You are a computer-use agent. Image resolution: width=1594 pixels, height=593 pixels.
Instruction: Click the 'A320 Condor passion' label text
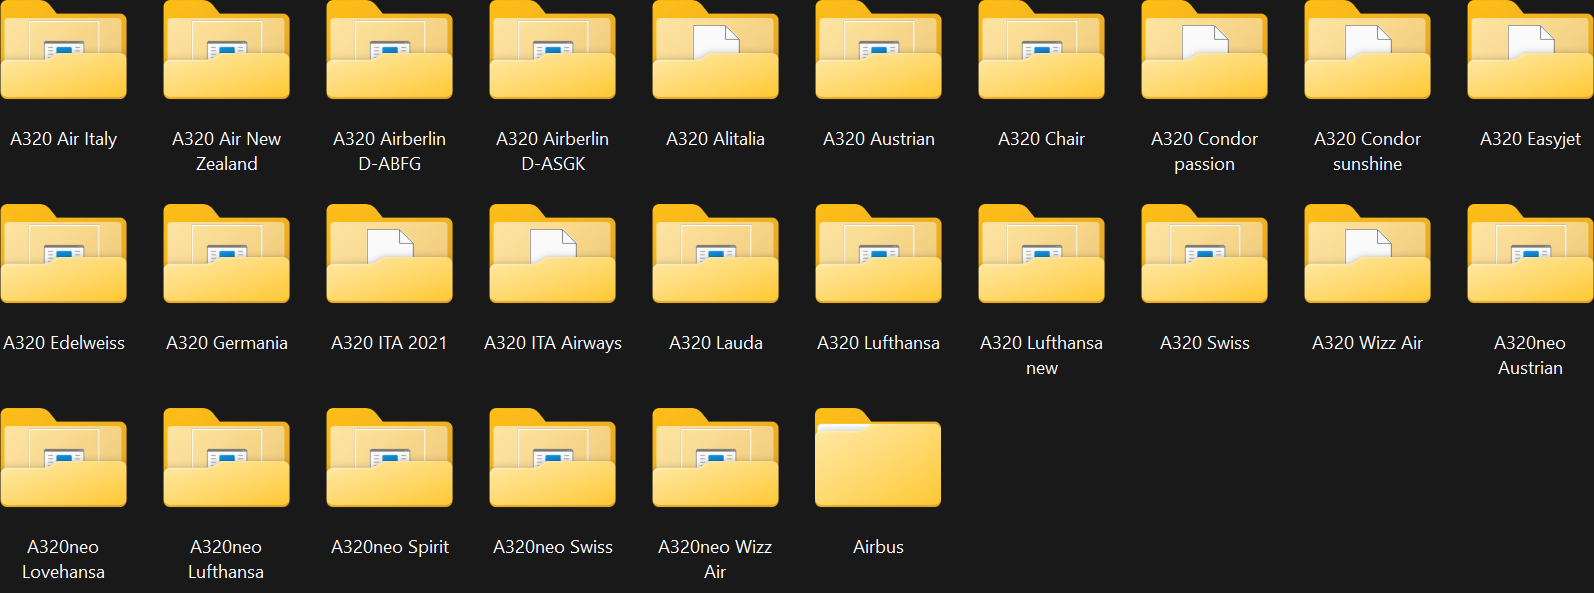tap(1205, 151)
